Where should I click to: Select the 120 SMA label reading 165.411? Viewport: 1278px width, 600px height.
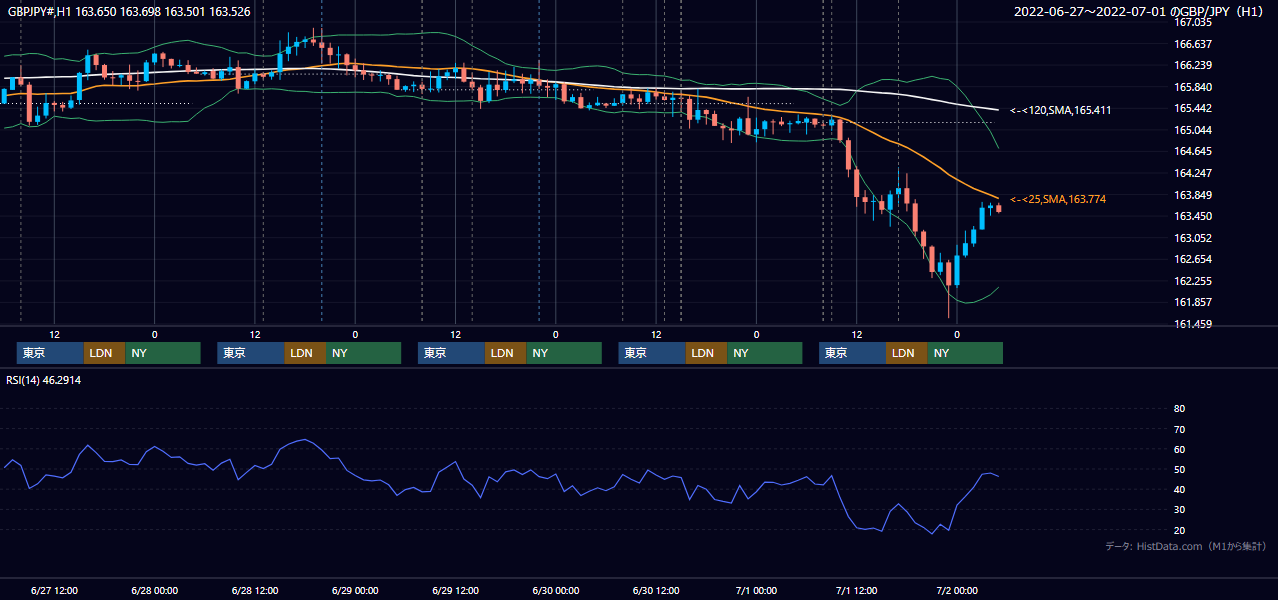(1060, 110)
